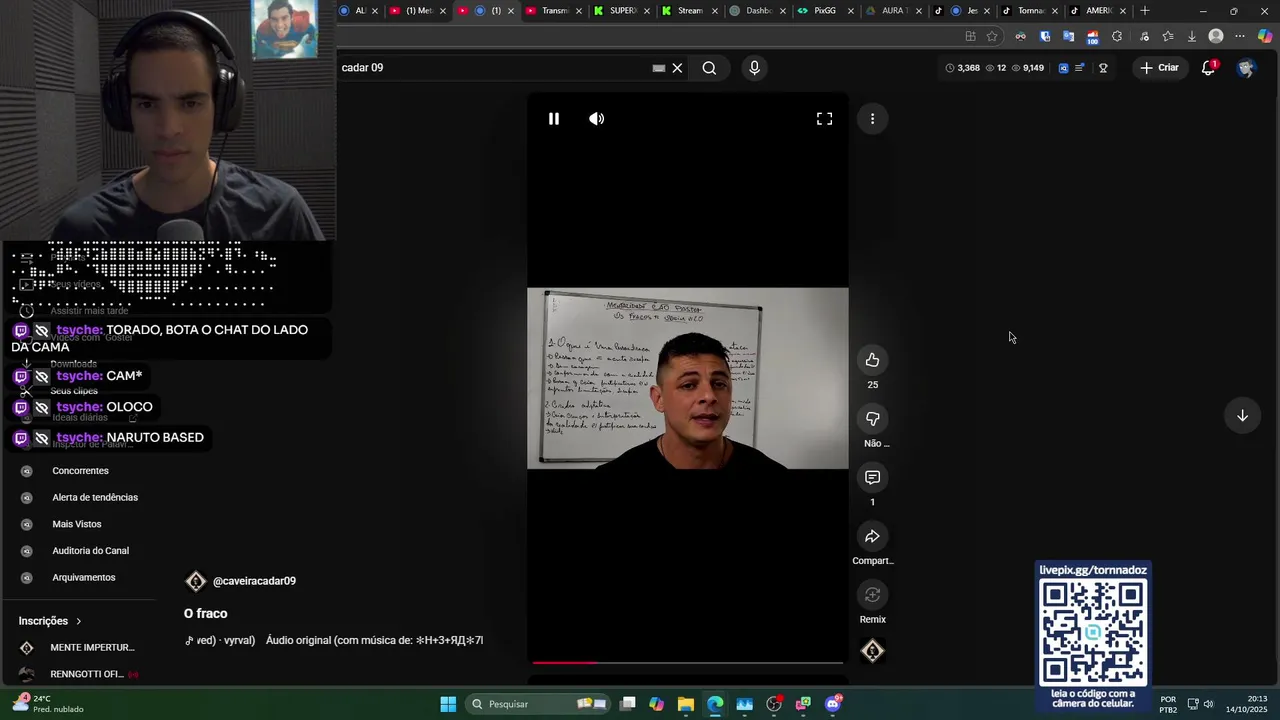The height and width of the screenshot is (720, 1280).
Task: Open the list menu icon beside stats
Action: [x=1080, y=68]
